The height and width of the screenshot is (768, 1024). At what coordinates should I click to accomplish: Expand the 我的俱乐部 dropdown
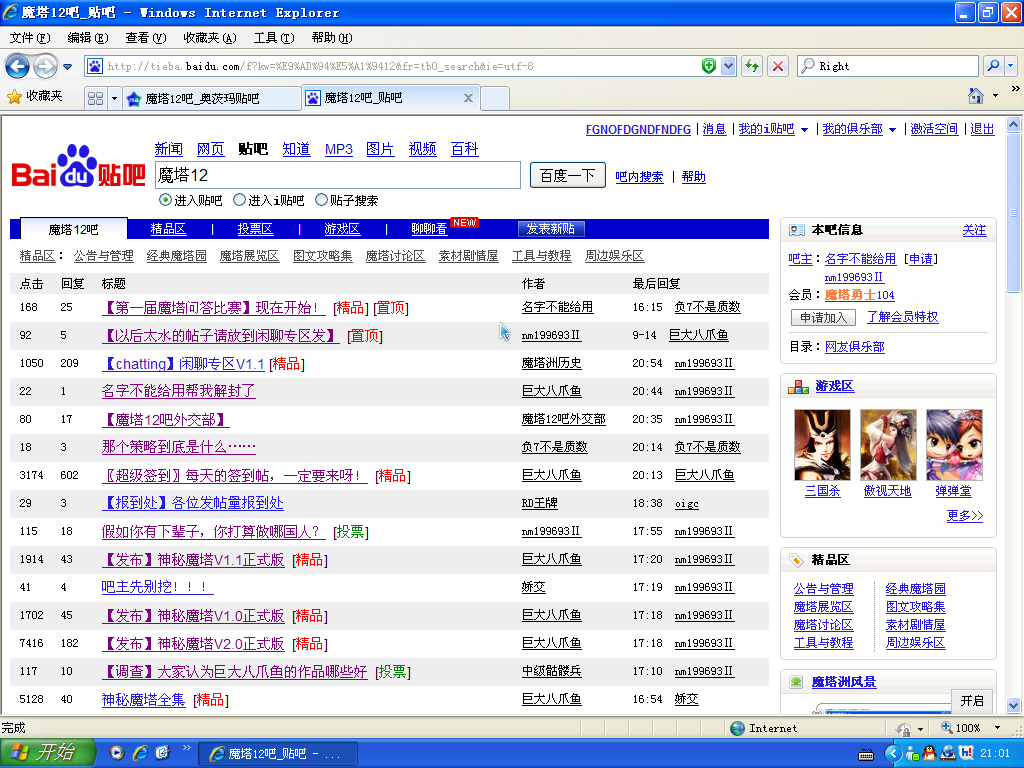pos(892,130)
